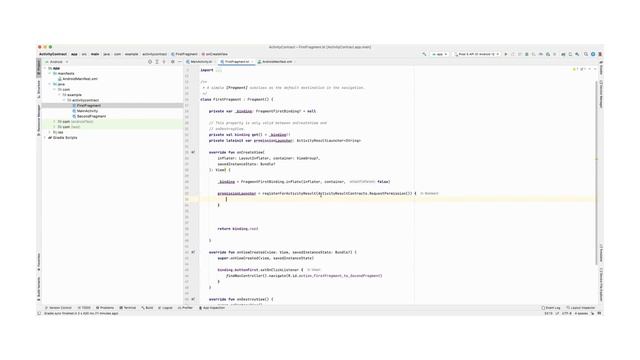Click the override gutter icon beside onViewCreated

pos(193,252)
